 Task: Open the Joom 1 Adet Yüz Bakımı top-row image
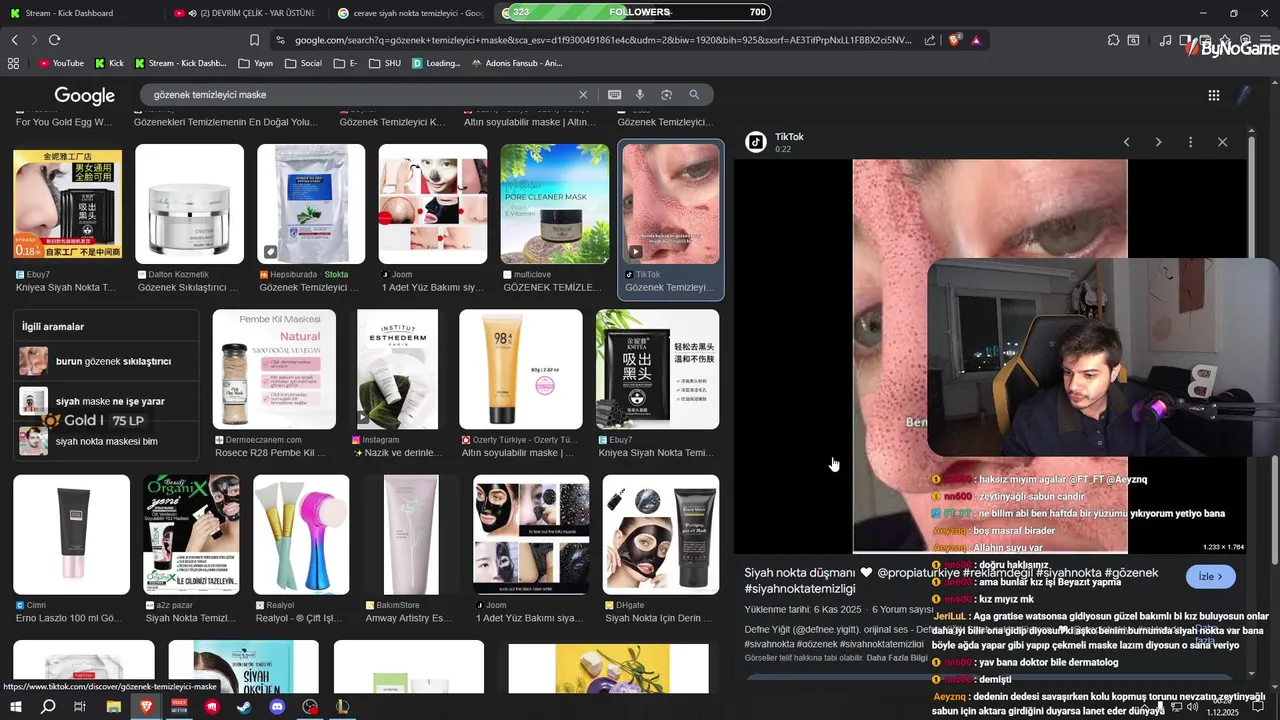pyautogui.click(x=433, y=204)
